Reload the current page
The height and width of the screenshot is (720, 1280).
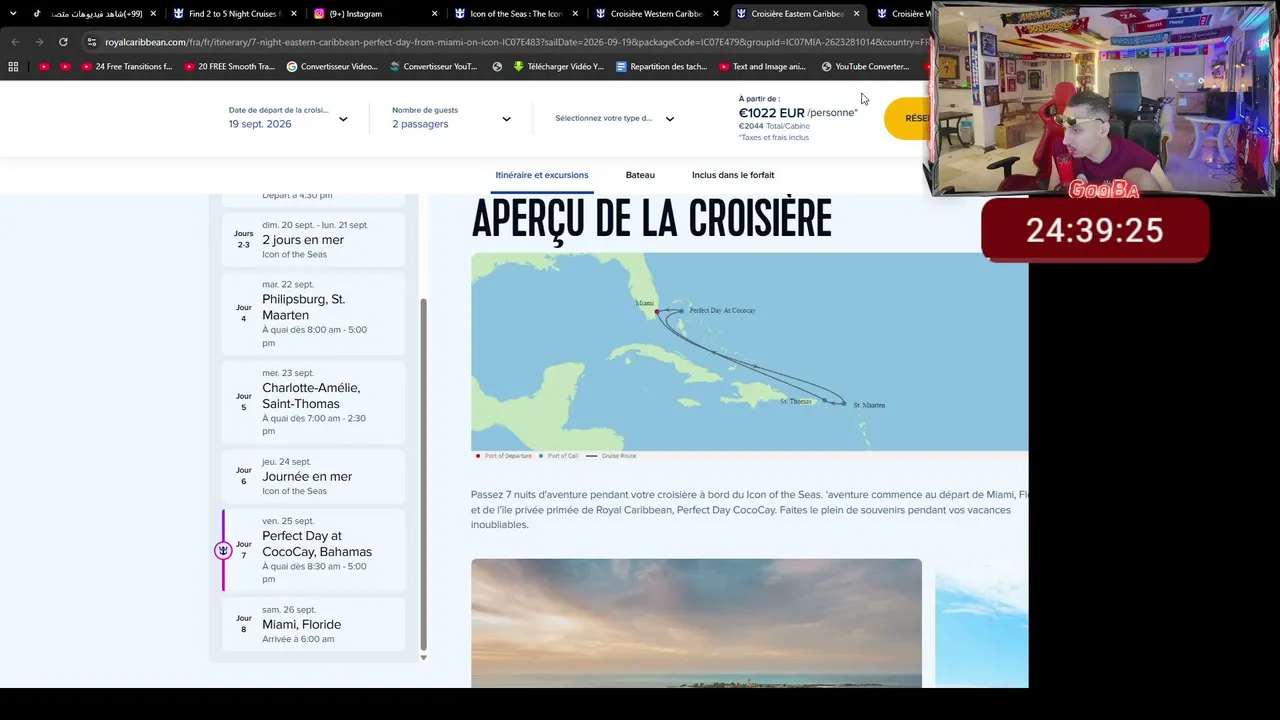tap(63, 42)
